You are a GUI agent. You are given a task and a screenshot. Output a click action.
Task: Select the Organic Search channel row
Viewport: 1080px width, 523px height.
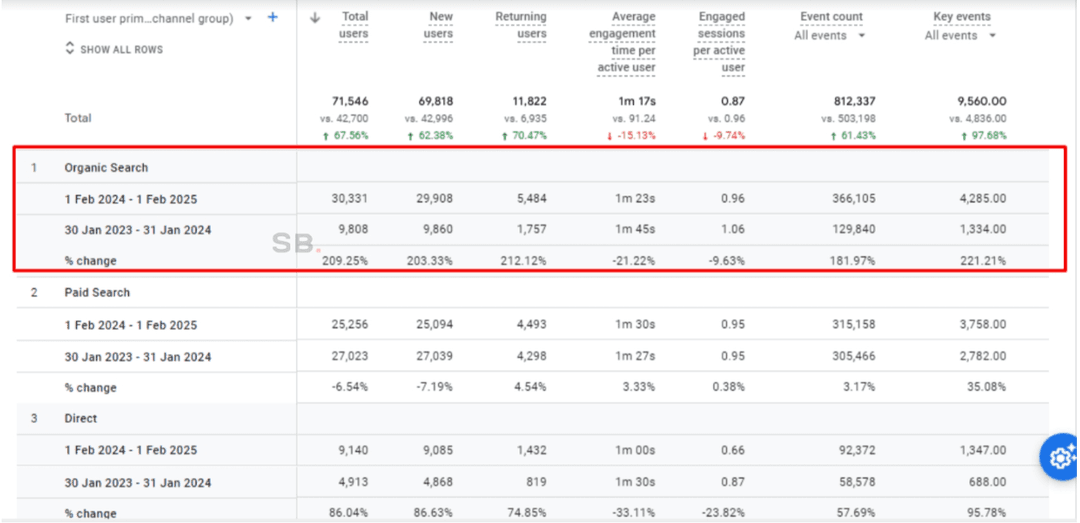point(106,168)
